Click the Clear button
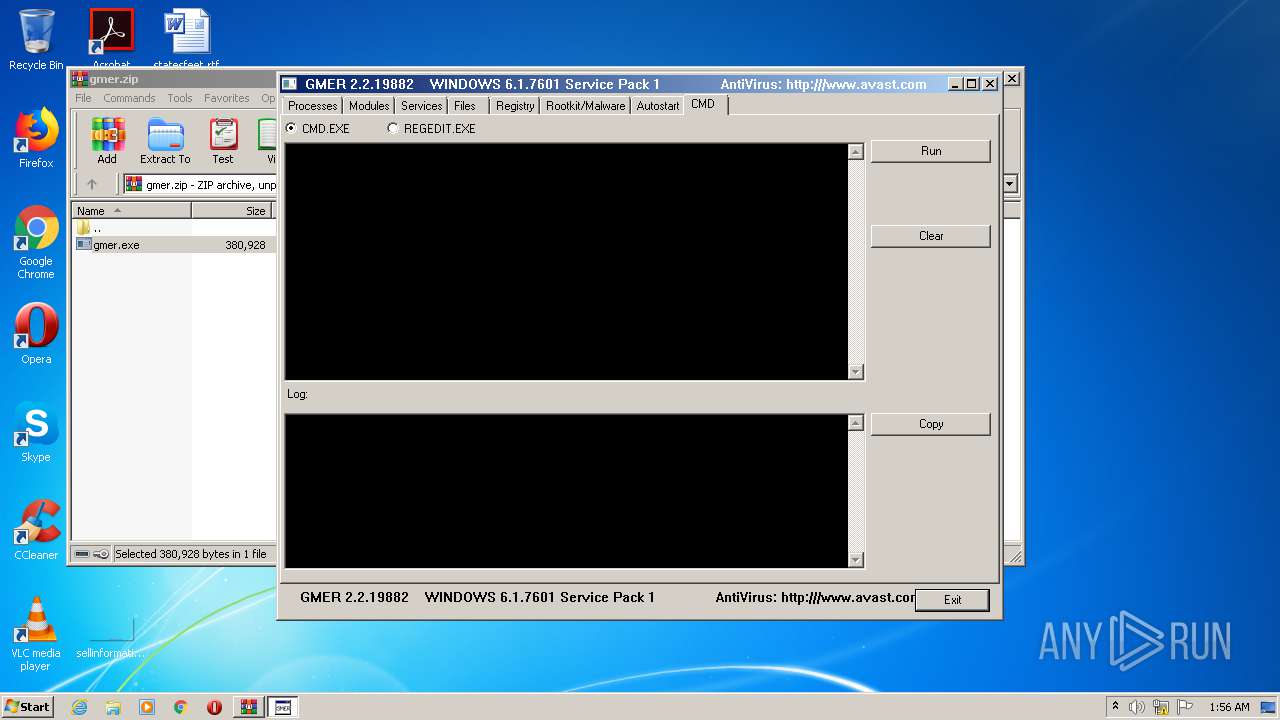The width and height of the screenshot is (1280, 720). (x=931, y=236)
